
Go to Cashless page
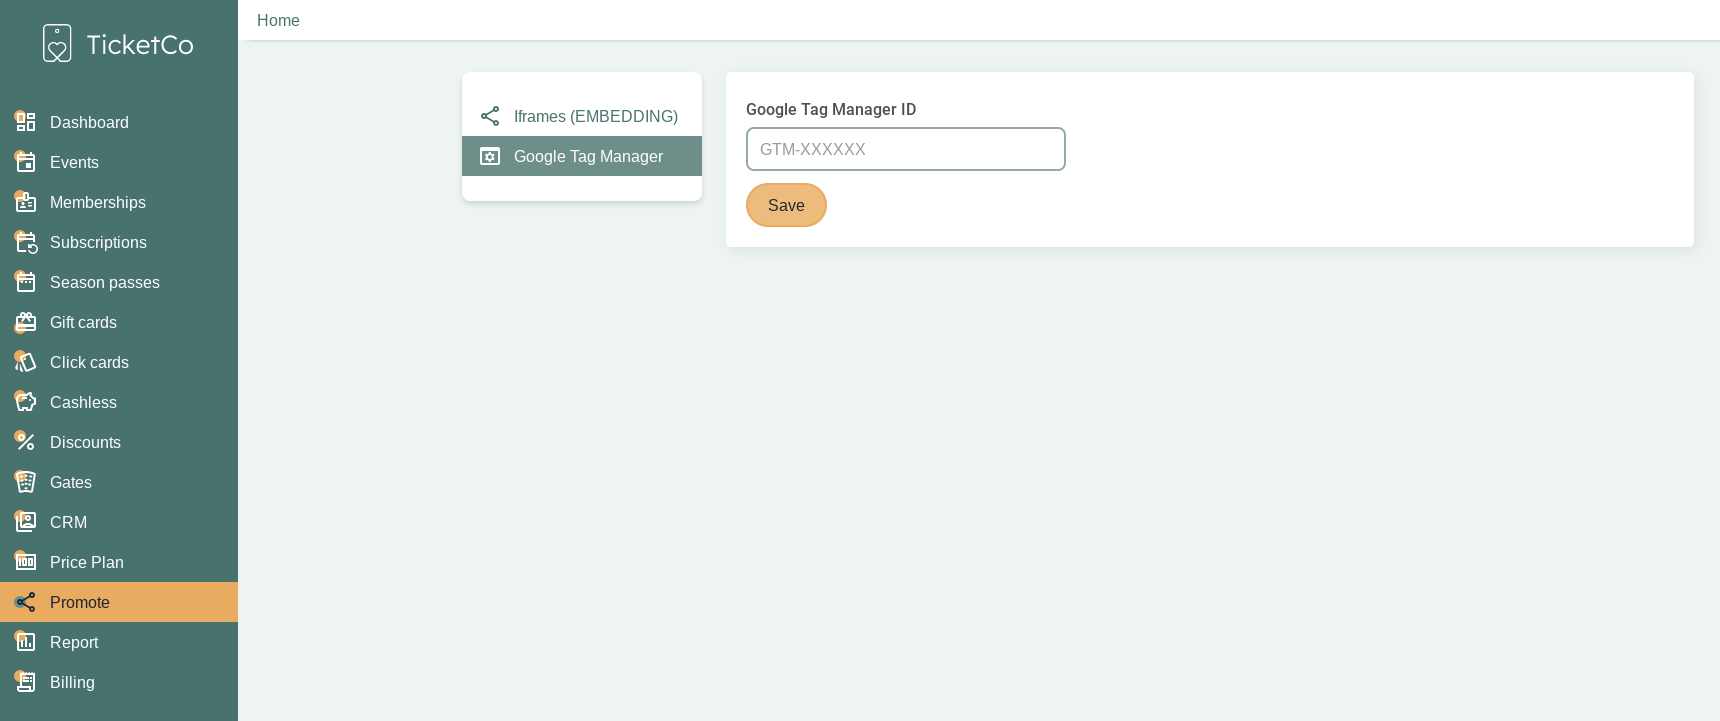pos(119,402)
